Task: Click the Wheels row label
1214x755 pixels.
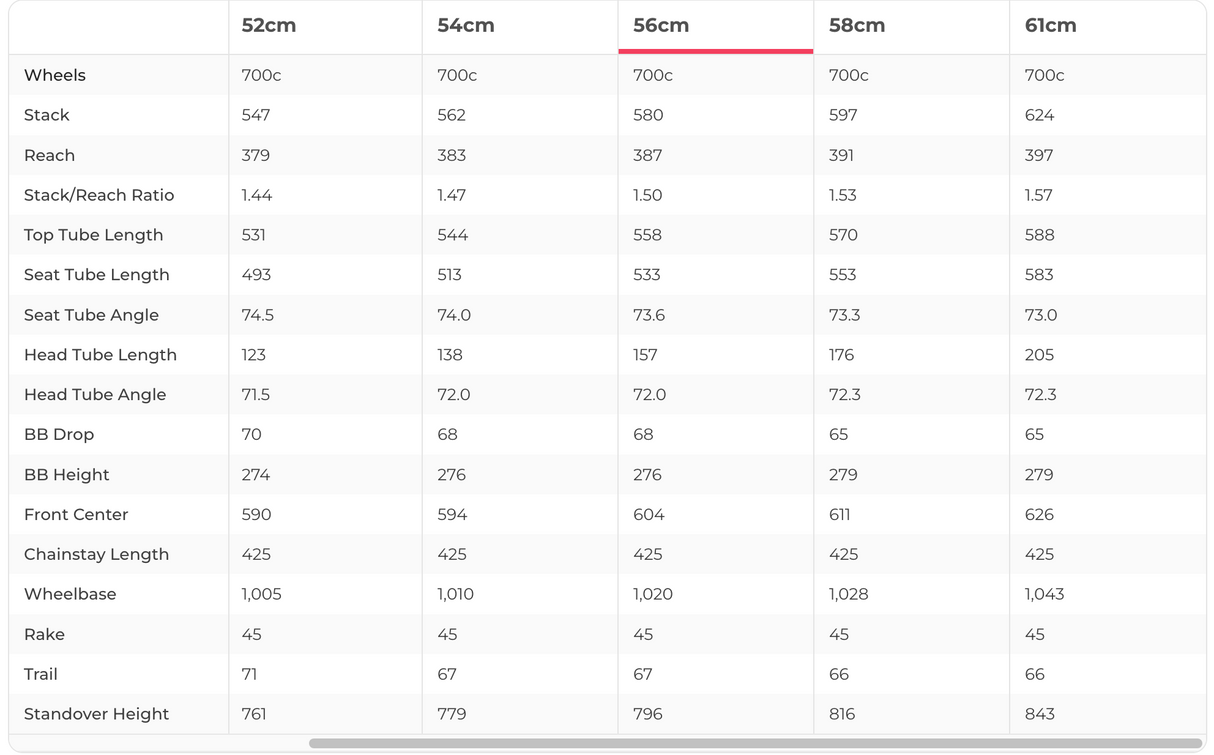Action: tap(55, 75)
